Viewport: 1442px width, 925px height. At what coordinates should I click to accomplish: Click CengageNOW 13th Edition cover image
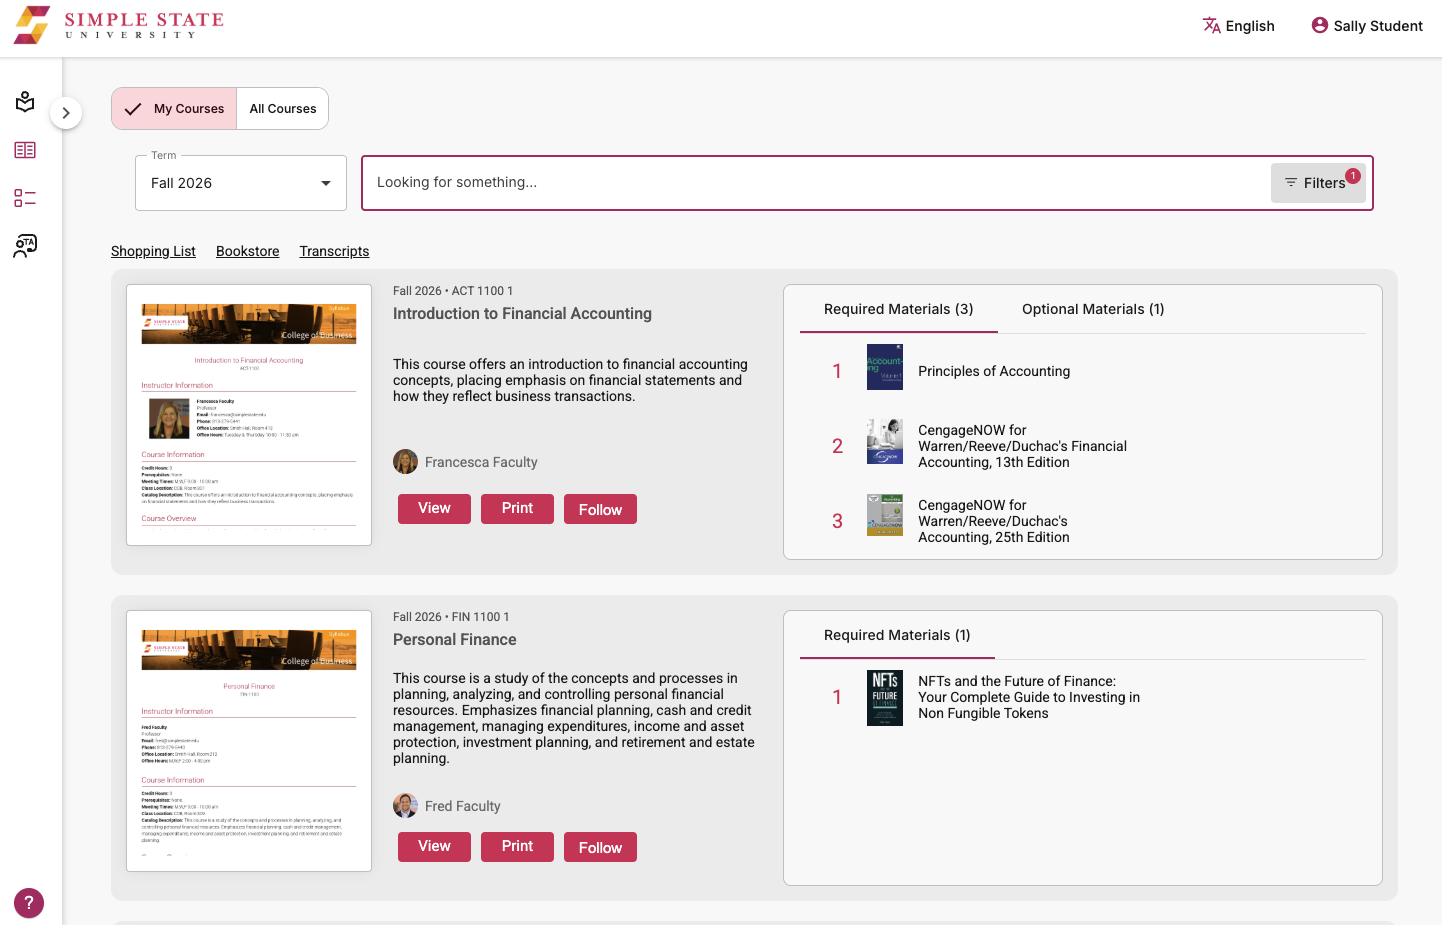(x=885, y=442)
